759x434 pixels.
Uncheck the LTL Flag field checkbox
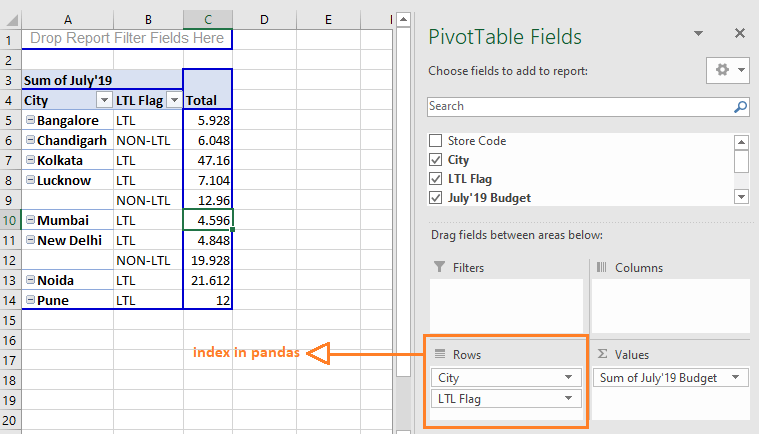point(435,179)
